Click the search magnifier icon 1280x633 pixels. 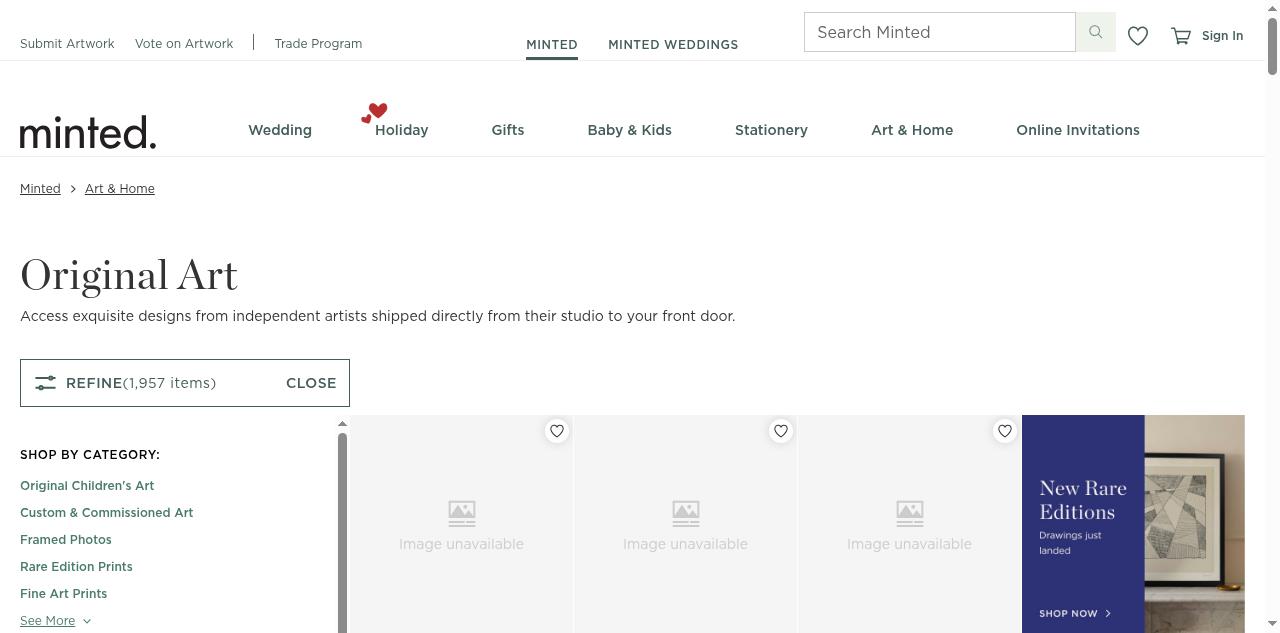coord(1095,32)
